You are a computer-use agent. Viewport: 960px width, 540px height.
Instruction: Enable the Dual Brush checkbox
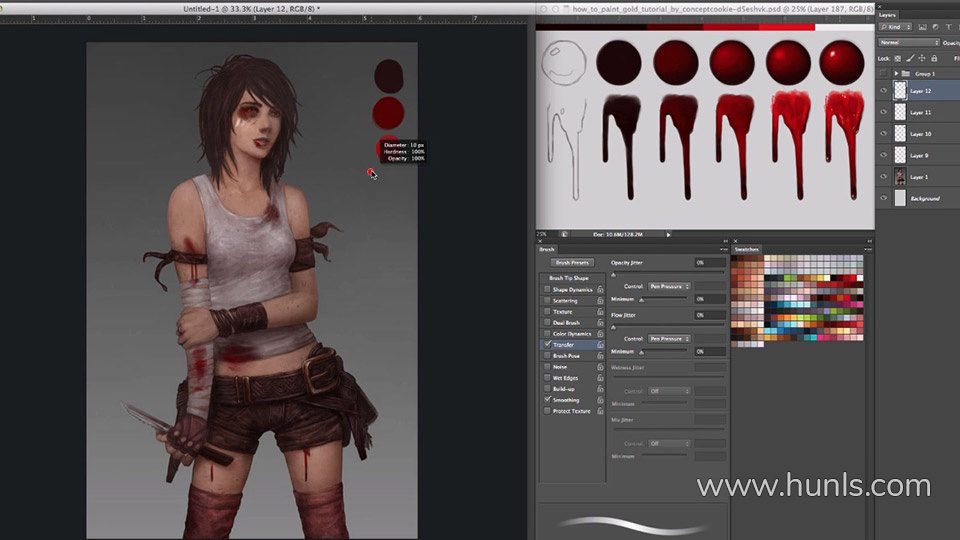click(547, 322)
